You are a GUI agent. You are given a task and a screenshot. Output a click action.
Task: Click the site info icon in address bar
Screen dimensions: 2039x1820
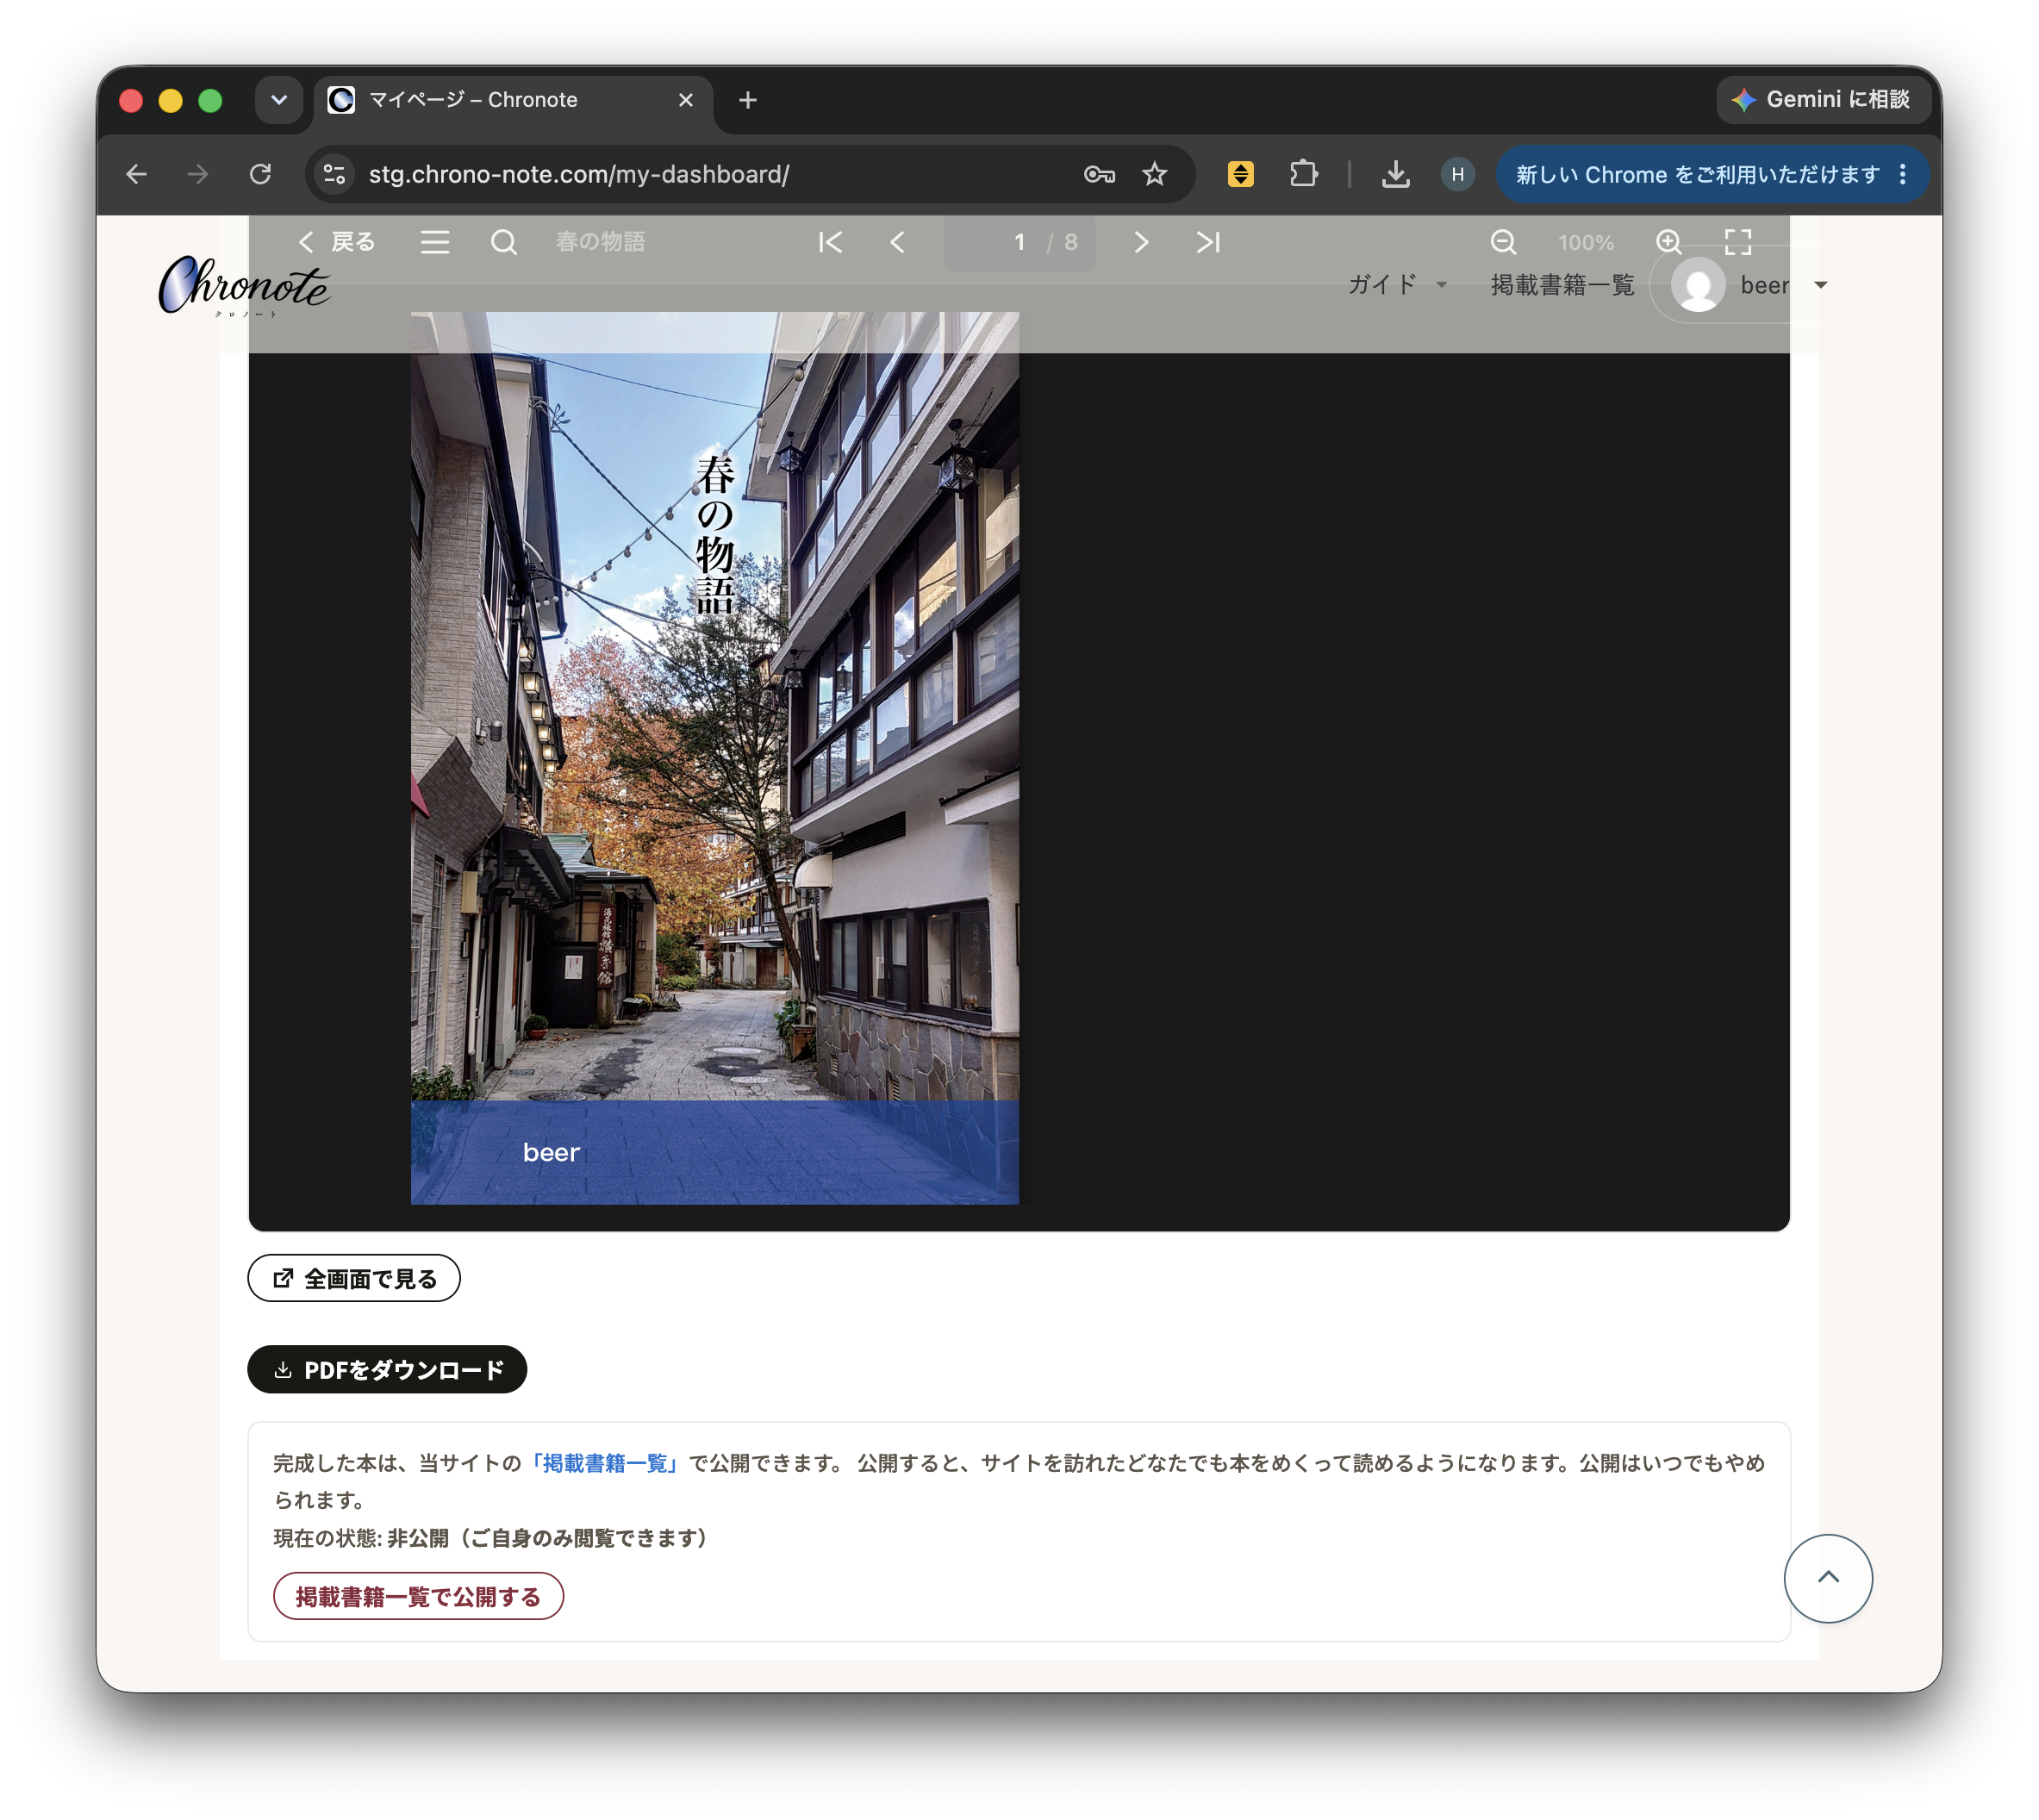pyautogui.click(x=335, y=174)
